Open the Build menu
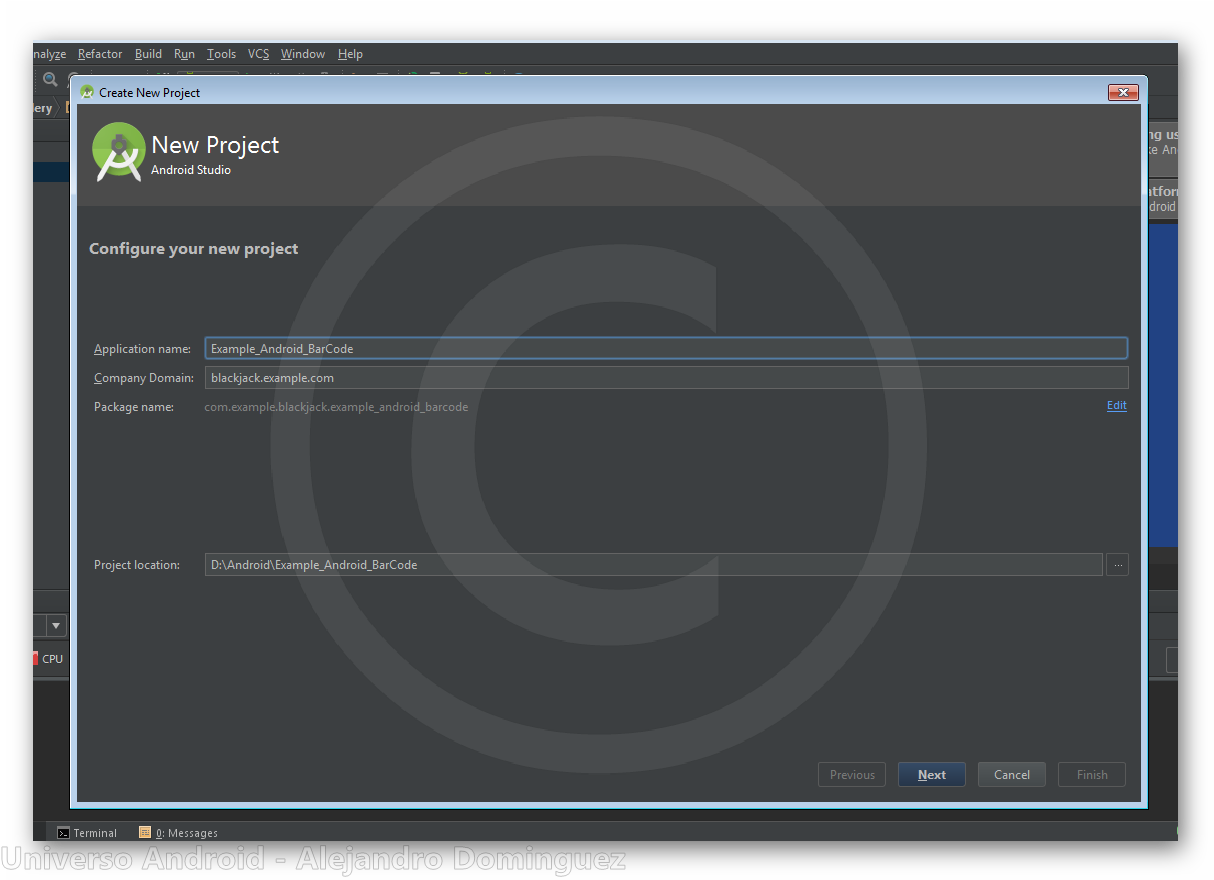Screen dimensions: 1214x880 (148, 54)
